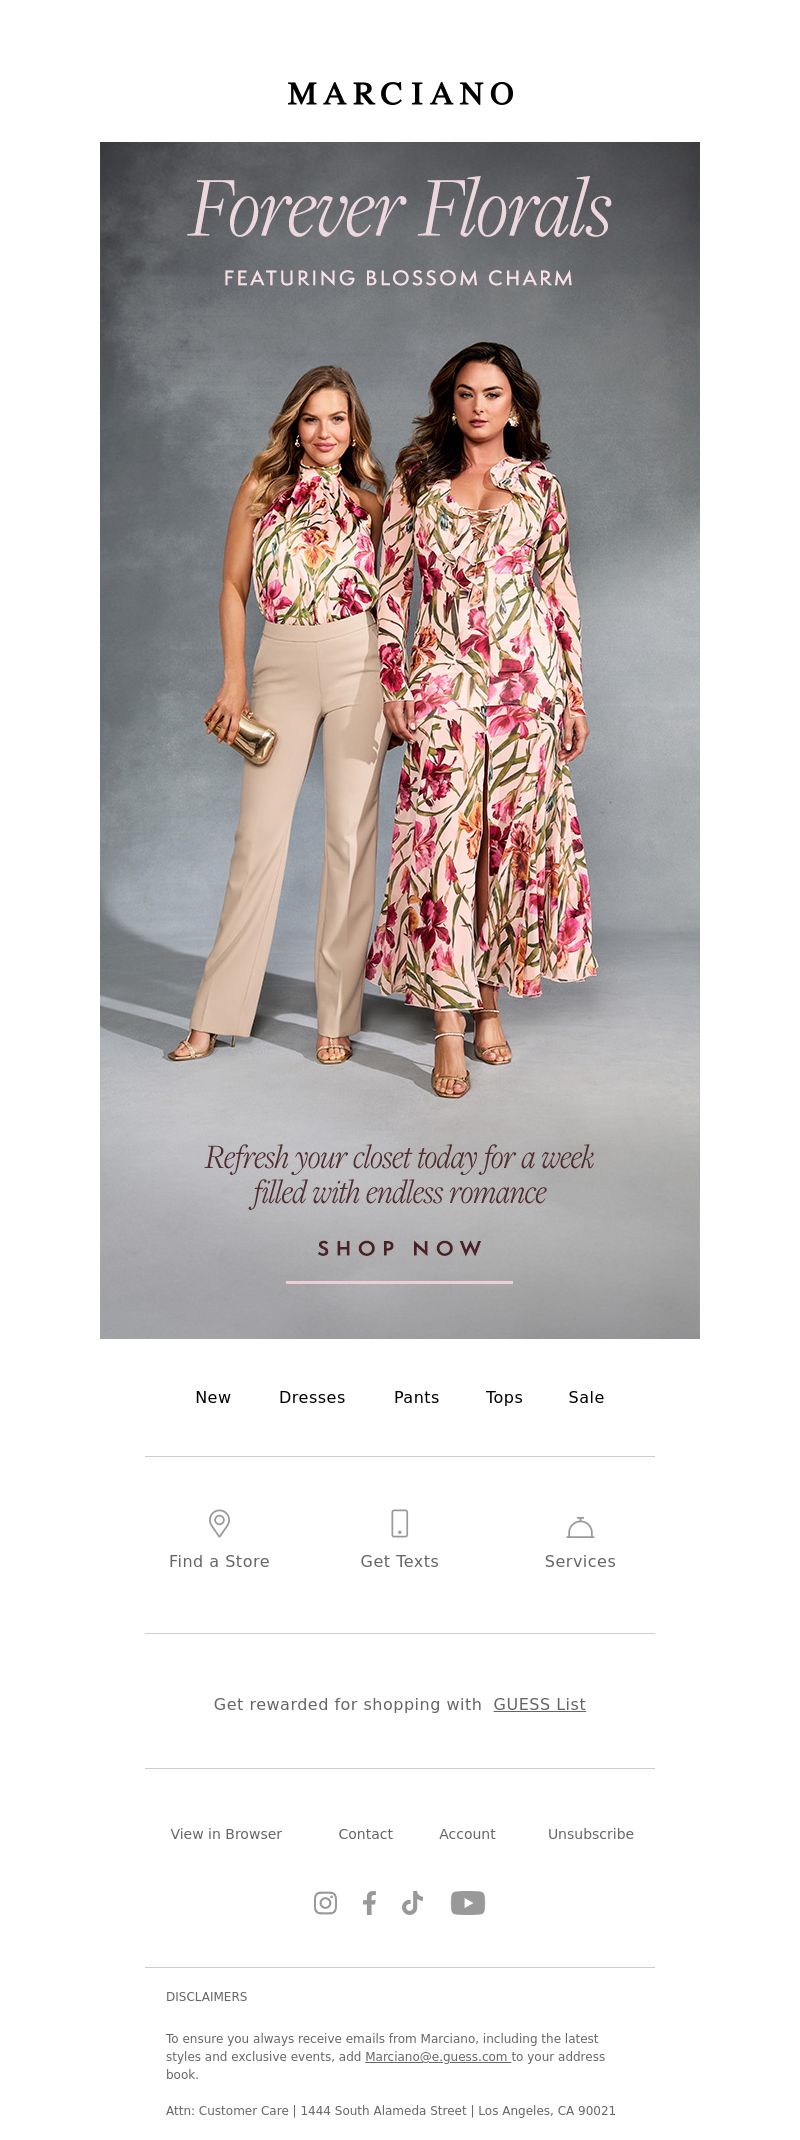Click the Find a Store pin icon
The width and height of the screenshot is (800, 2140).
[219, 1523]
